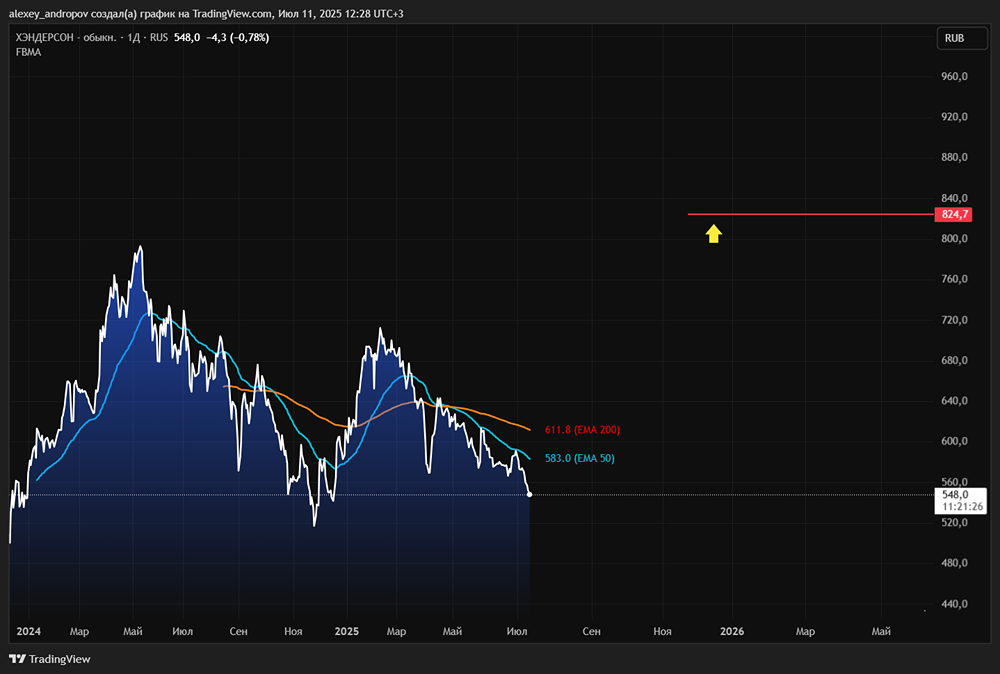Click the 611.8 (EMA 200) label
The image size is (1000, 674).
point(582,430)
